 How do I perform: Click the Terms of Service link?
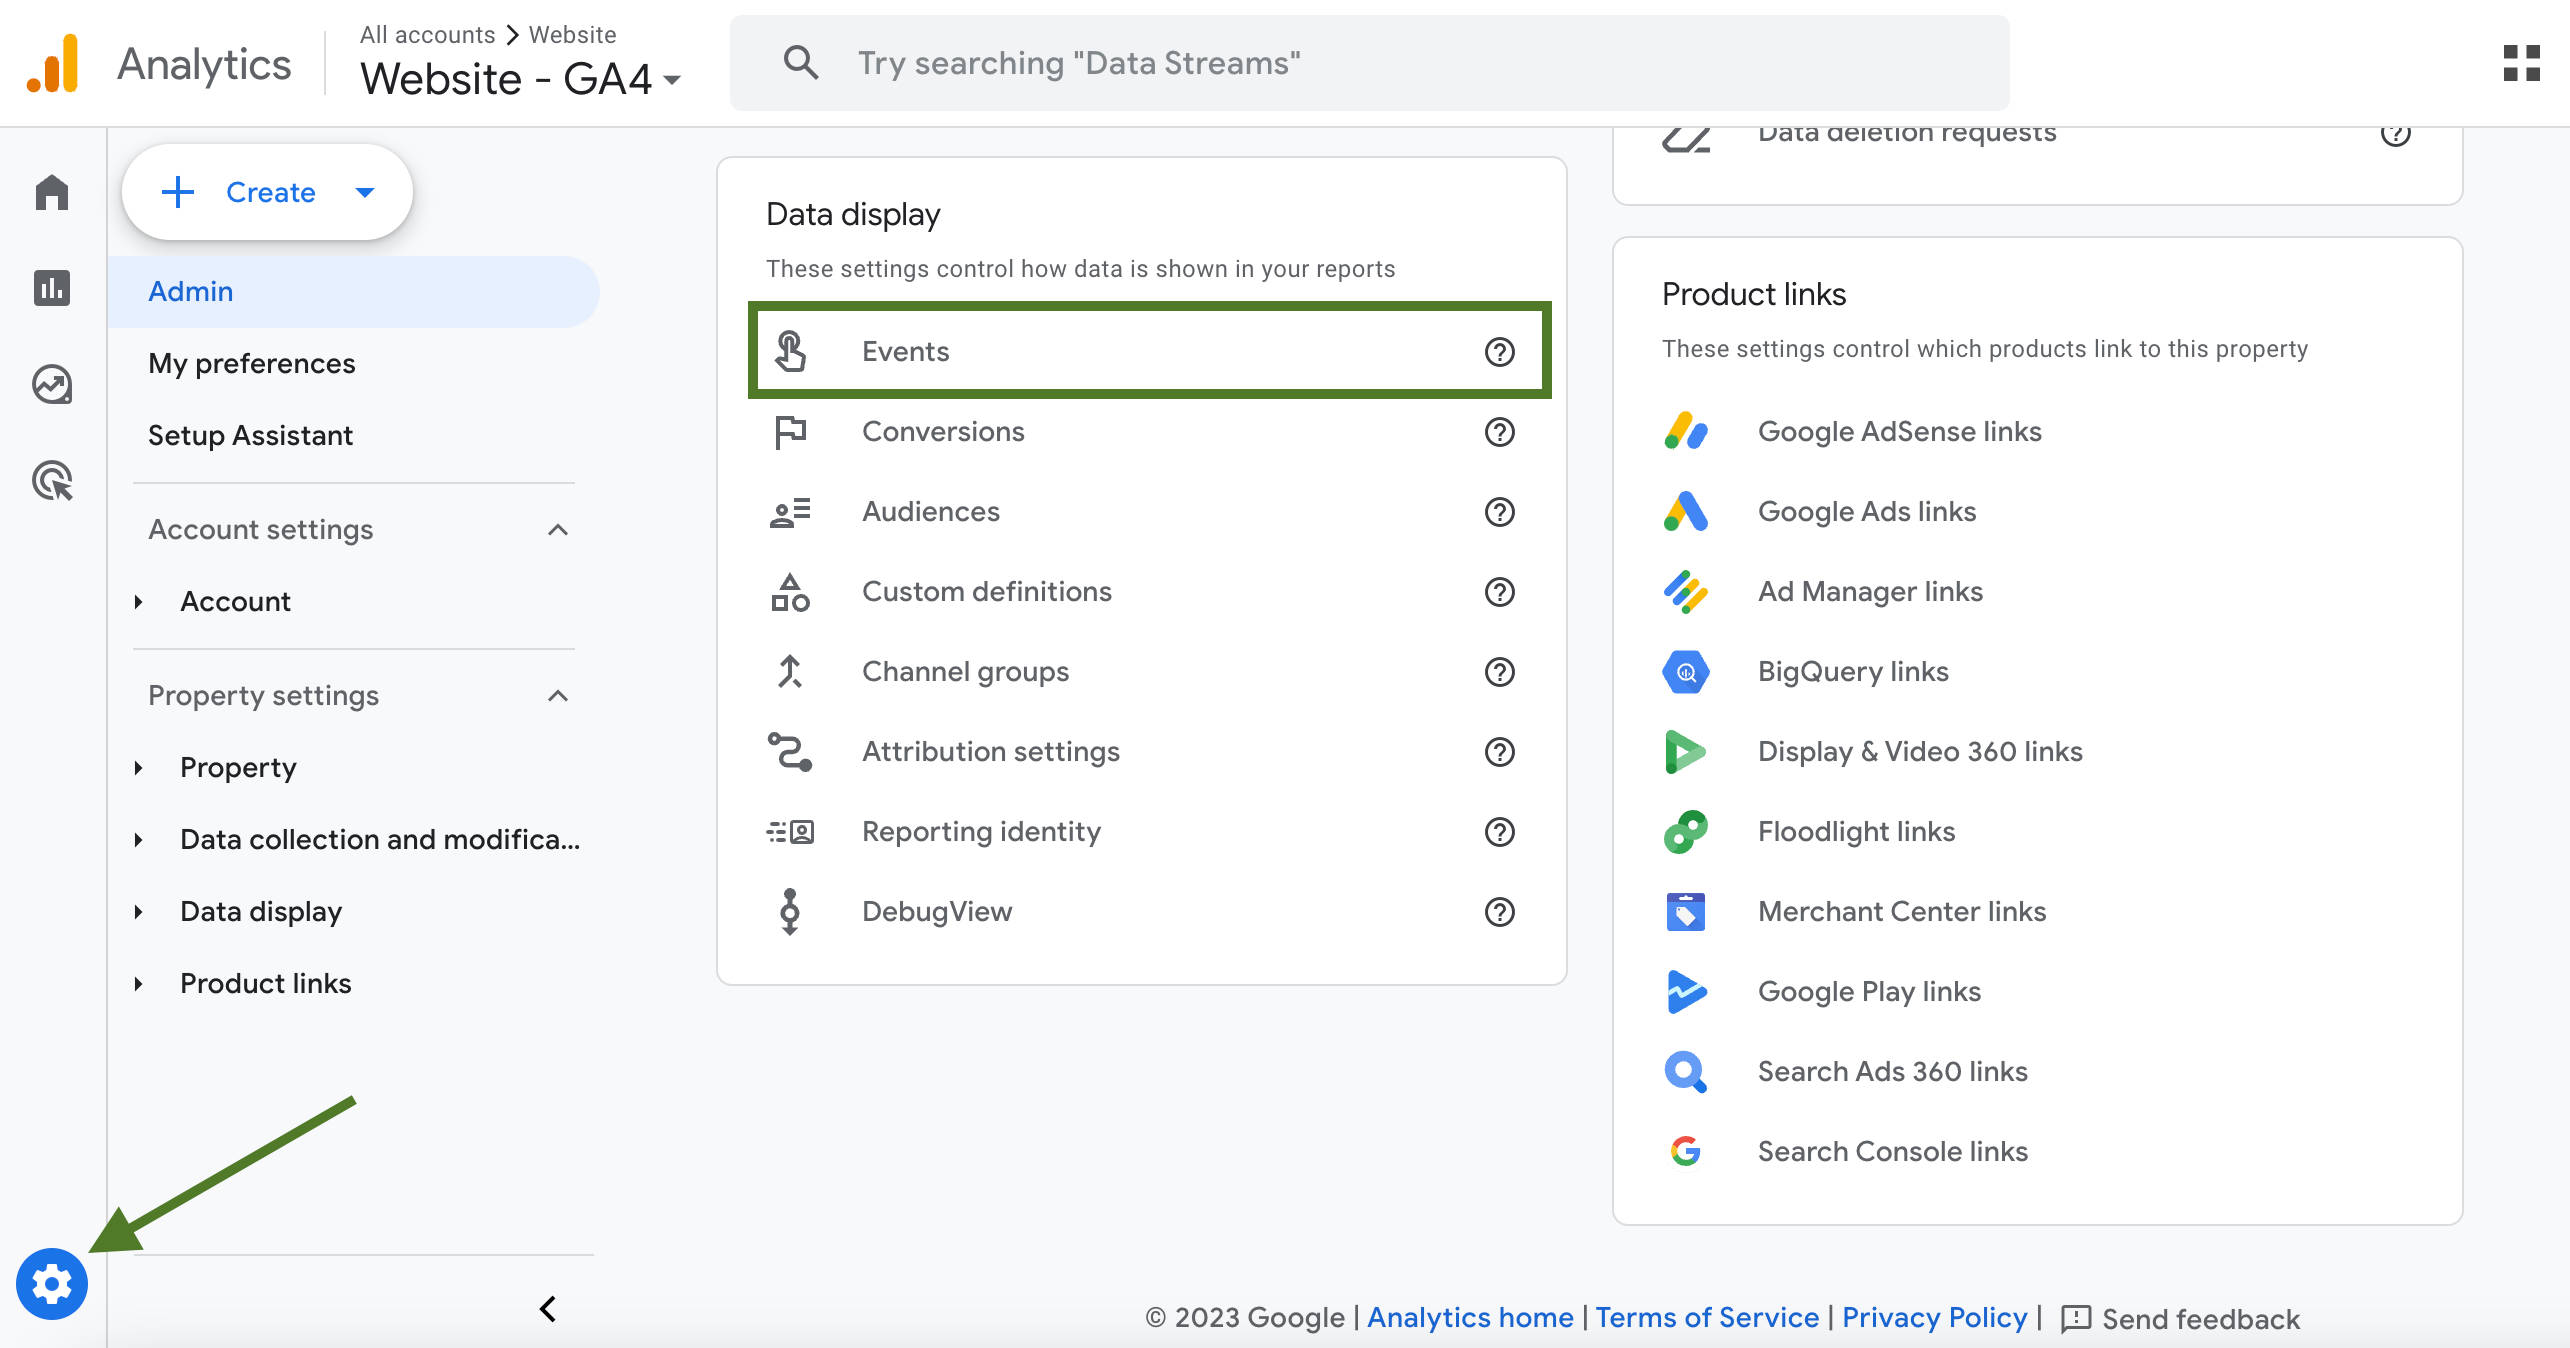(1707, 1317)
